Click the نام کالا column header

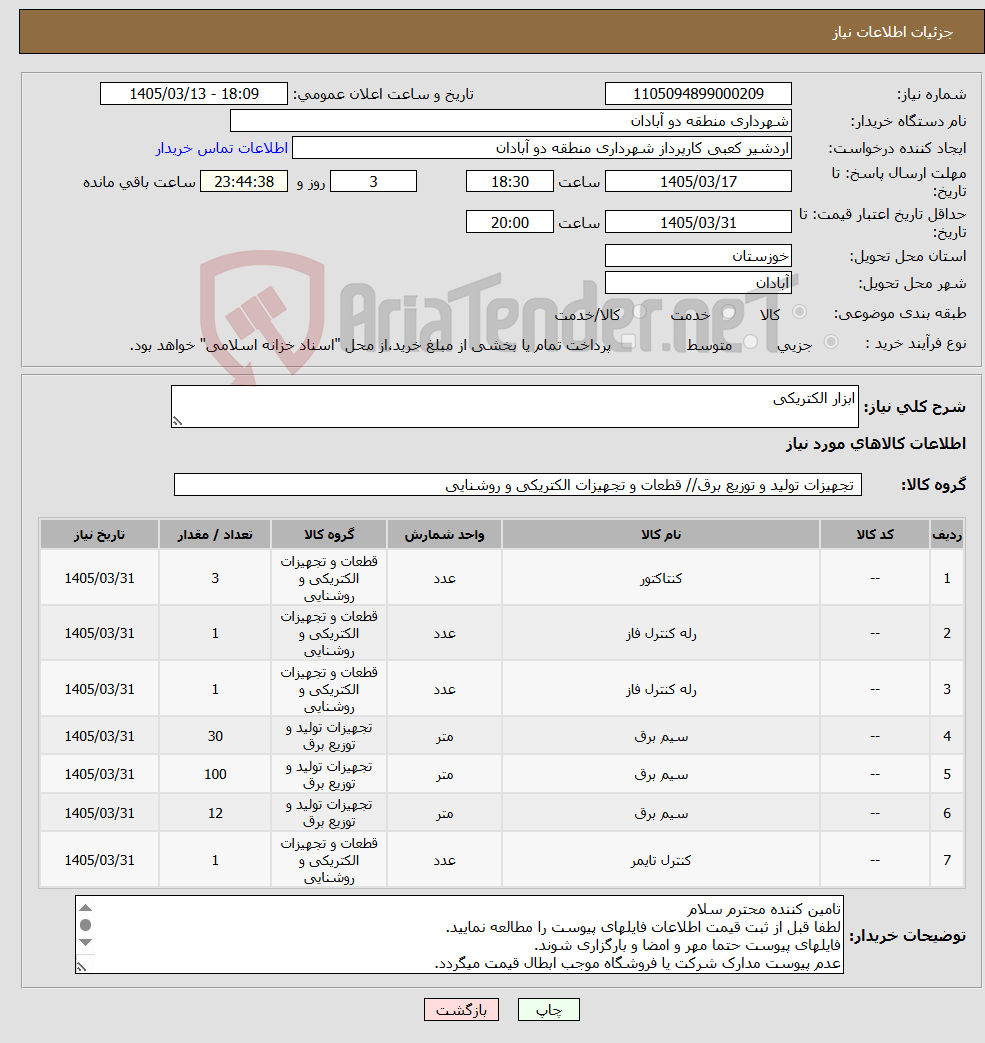[660, 535]
